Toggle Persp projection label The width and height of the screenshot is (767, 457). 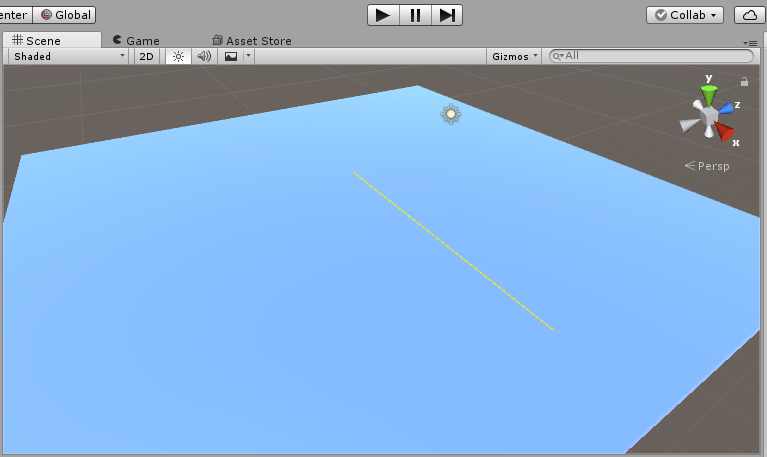coord(707,166)
